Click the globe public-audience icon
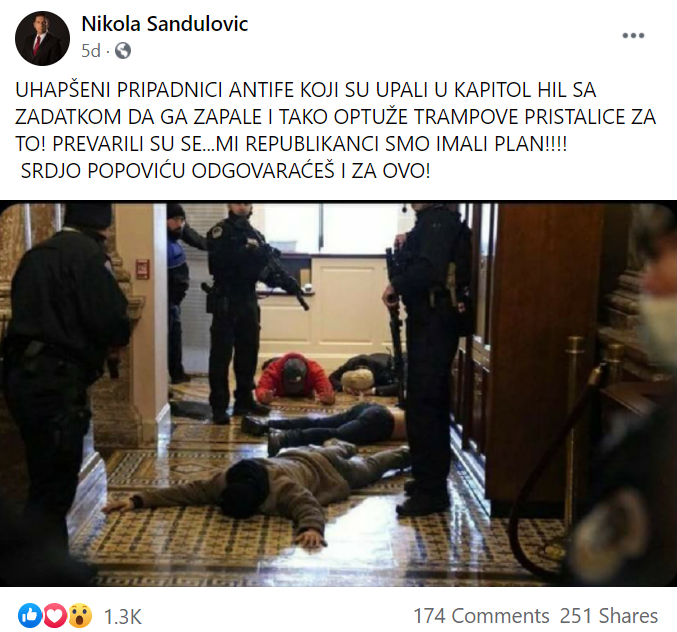 point(123,51)
